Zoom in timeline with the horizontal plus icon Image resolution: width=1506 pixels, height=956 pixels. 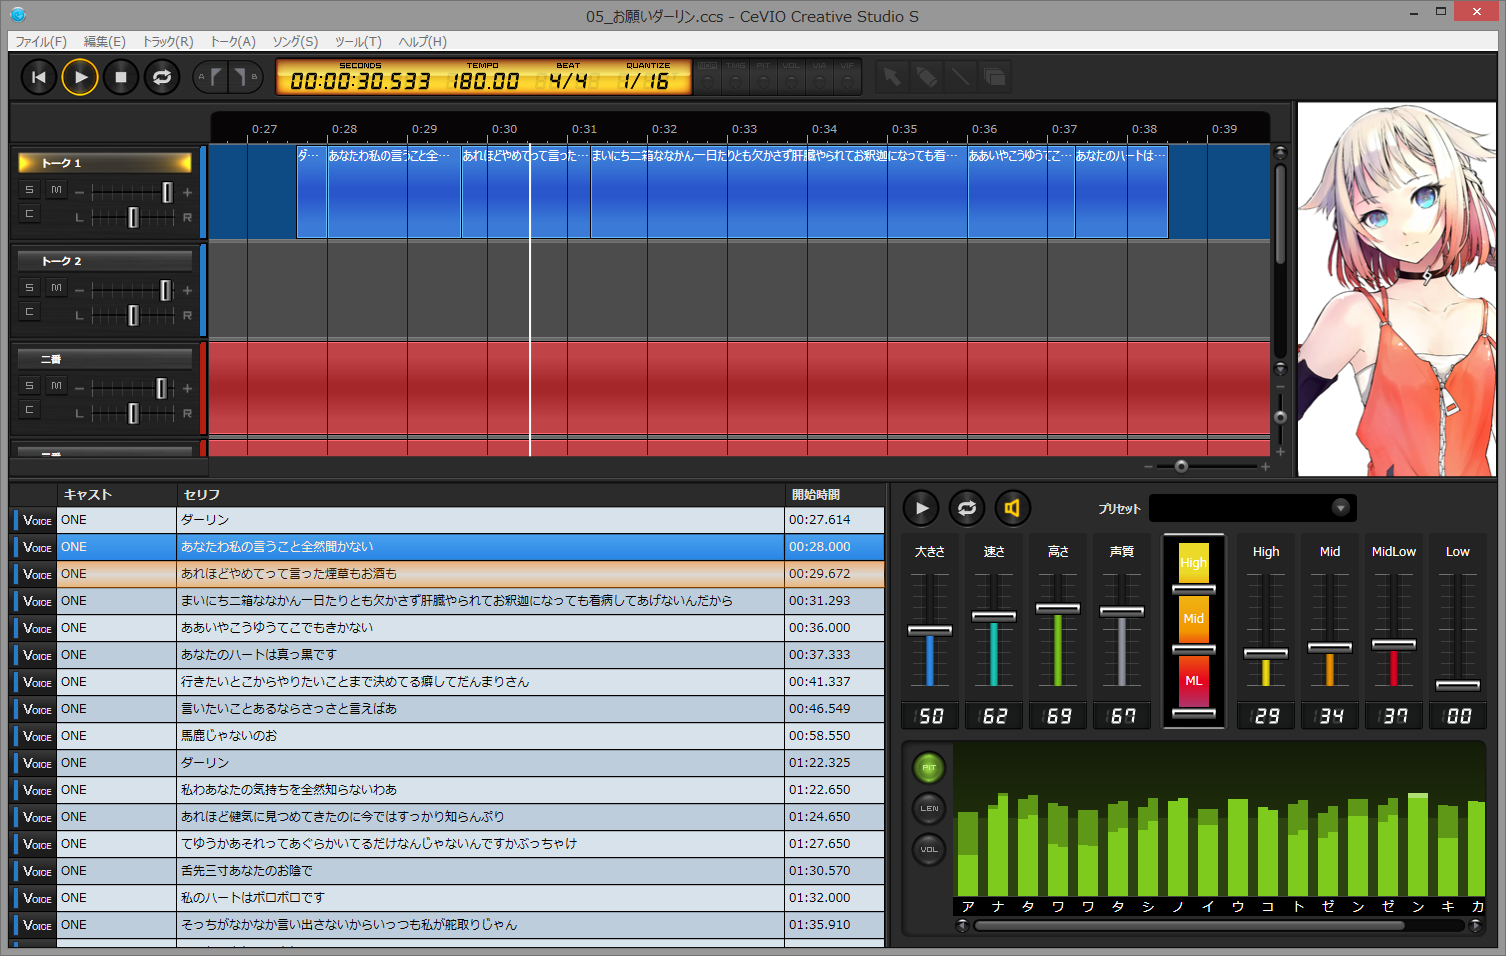coord(1265,467)
